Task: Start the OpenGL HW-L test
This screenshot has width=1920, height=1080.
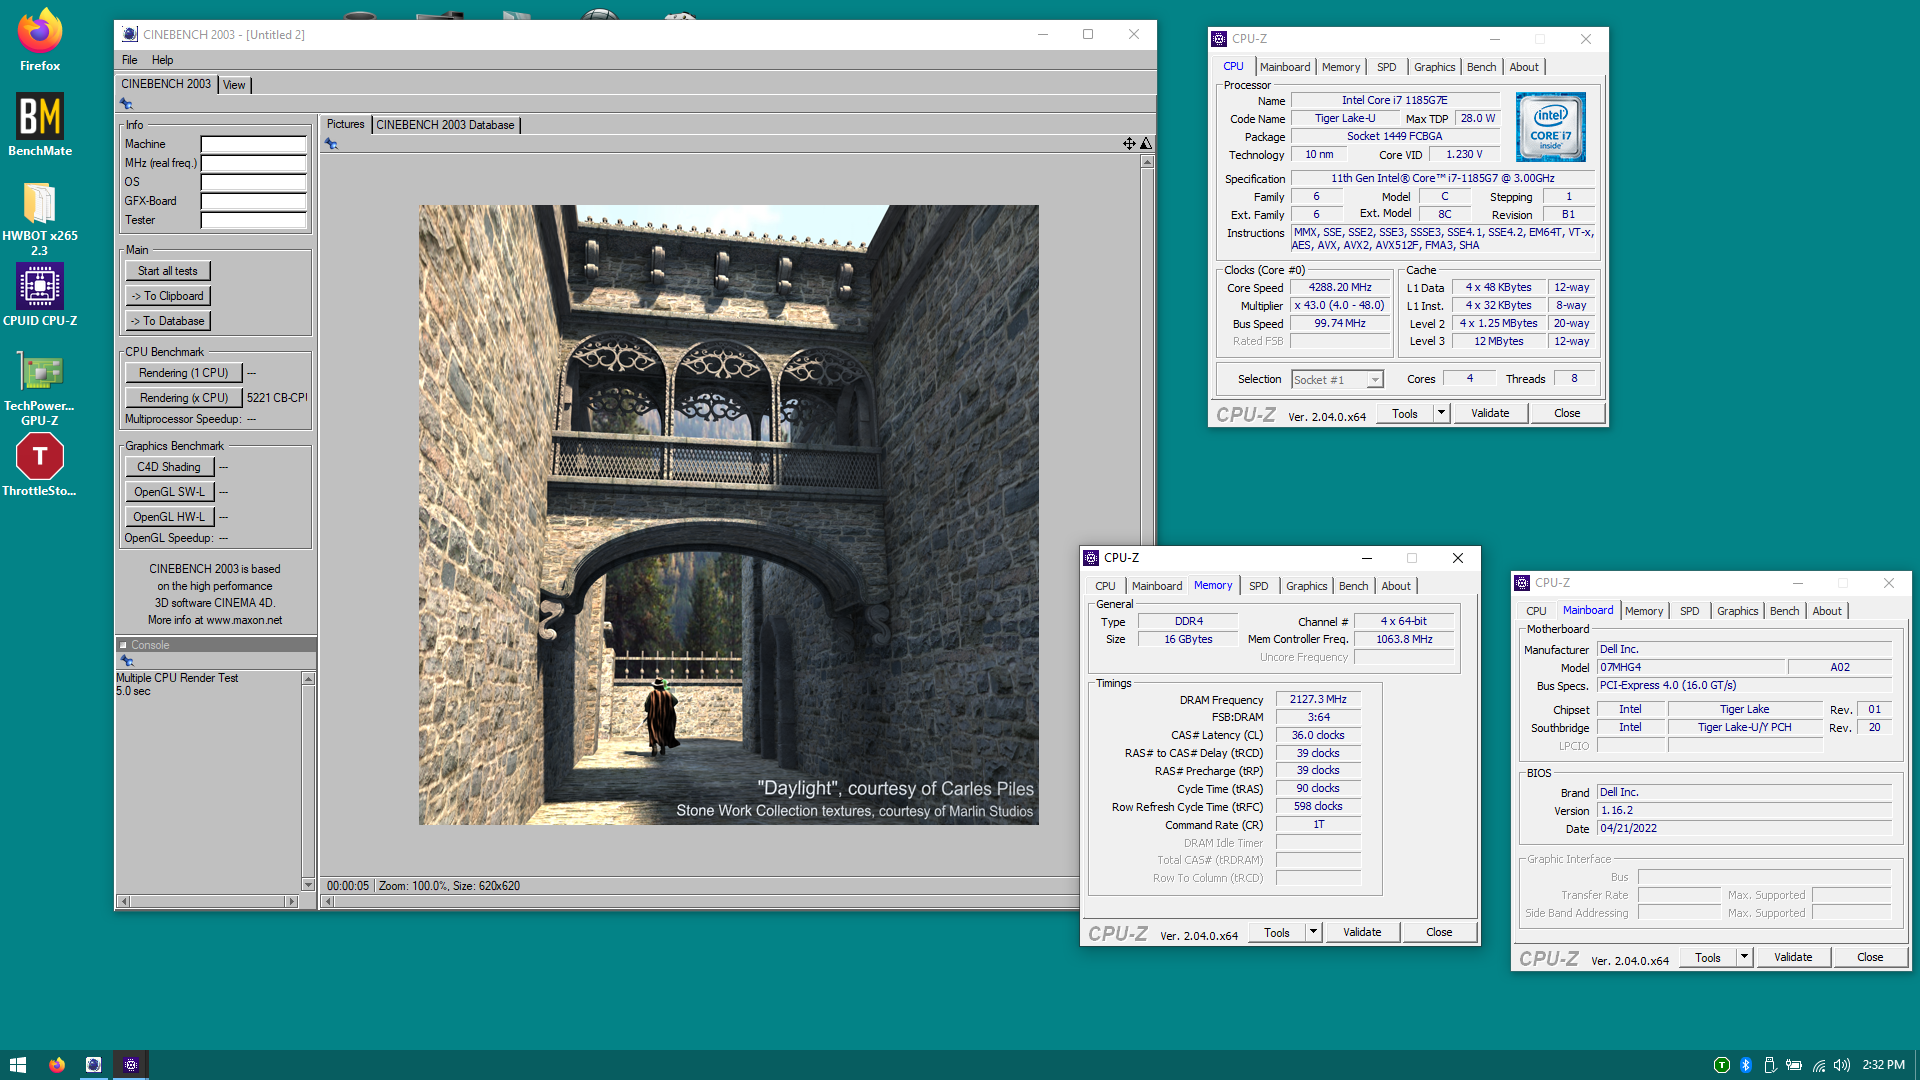Action: pyautogui.click(x=169, y=517)
